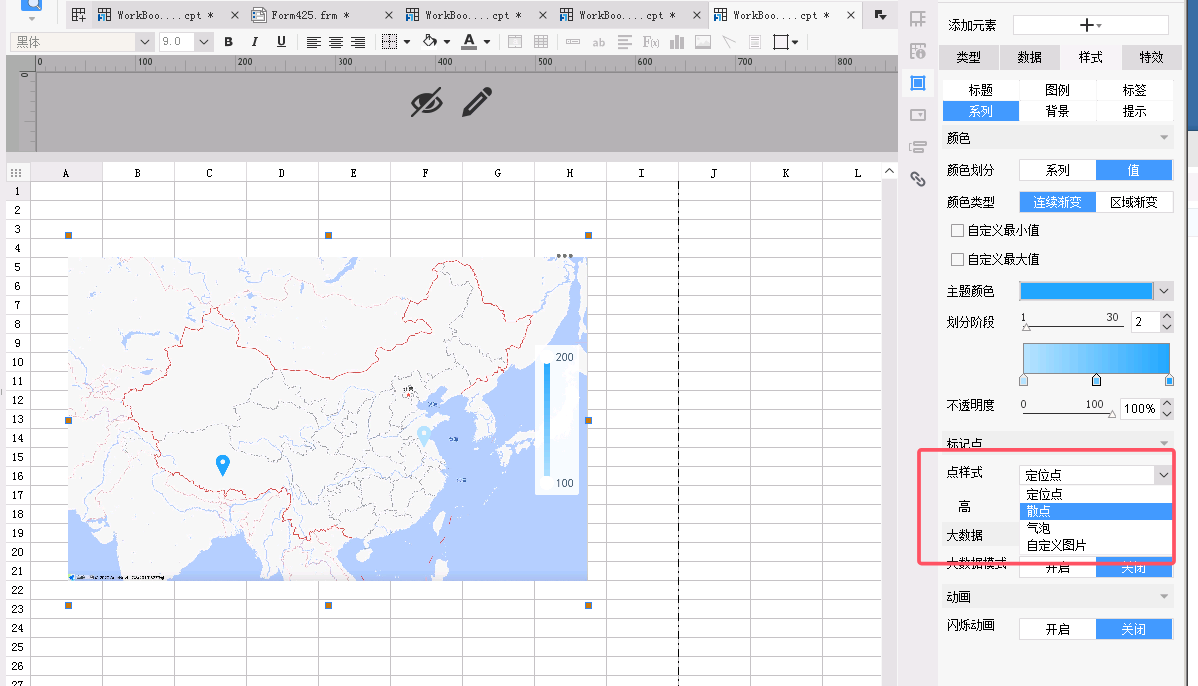
Task: Close the Form425.frm tab
Action: (389, 15)
